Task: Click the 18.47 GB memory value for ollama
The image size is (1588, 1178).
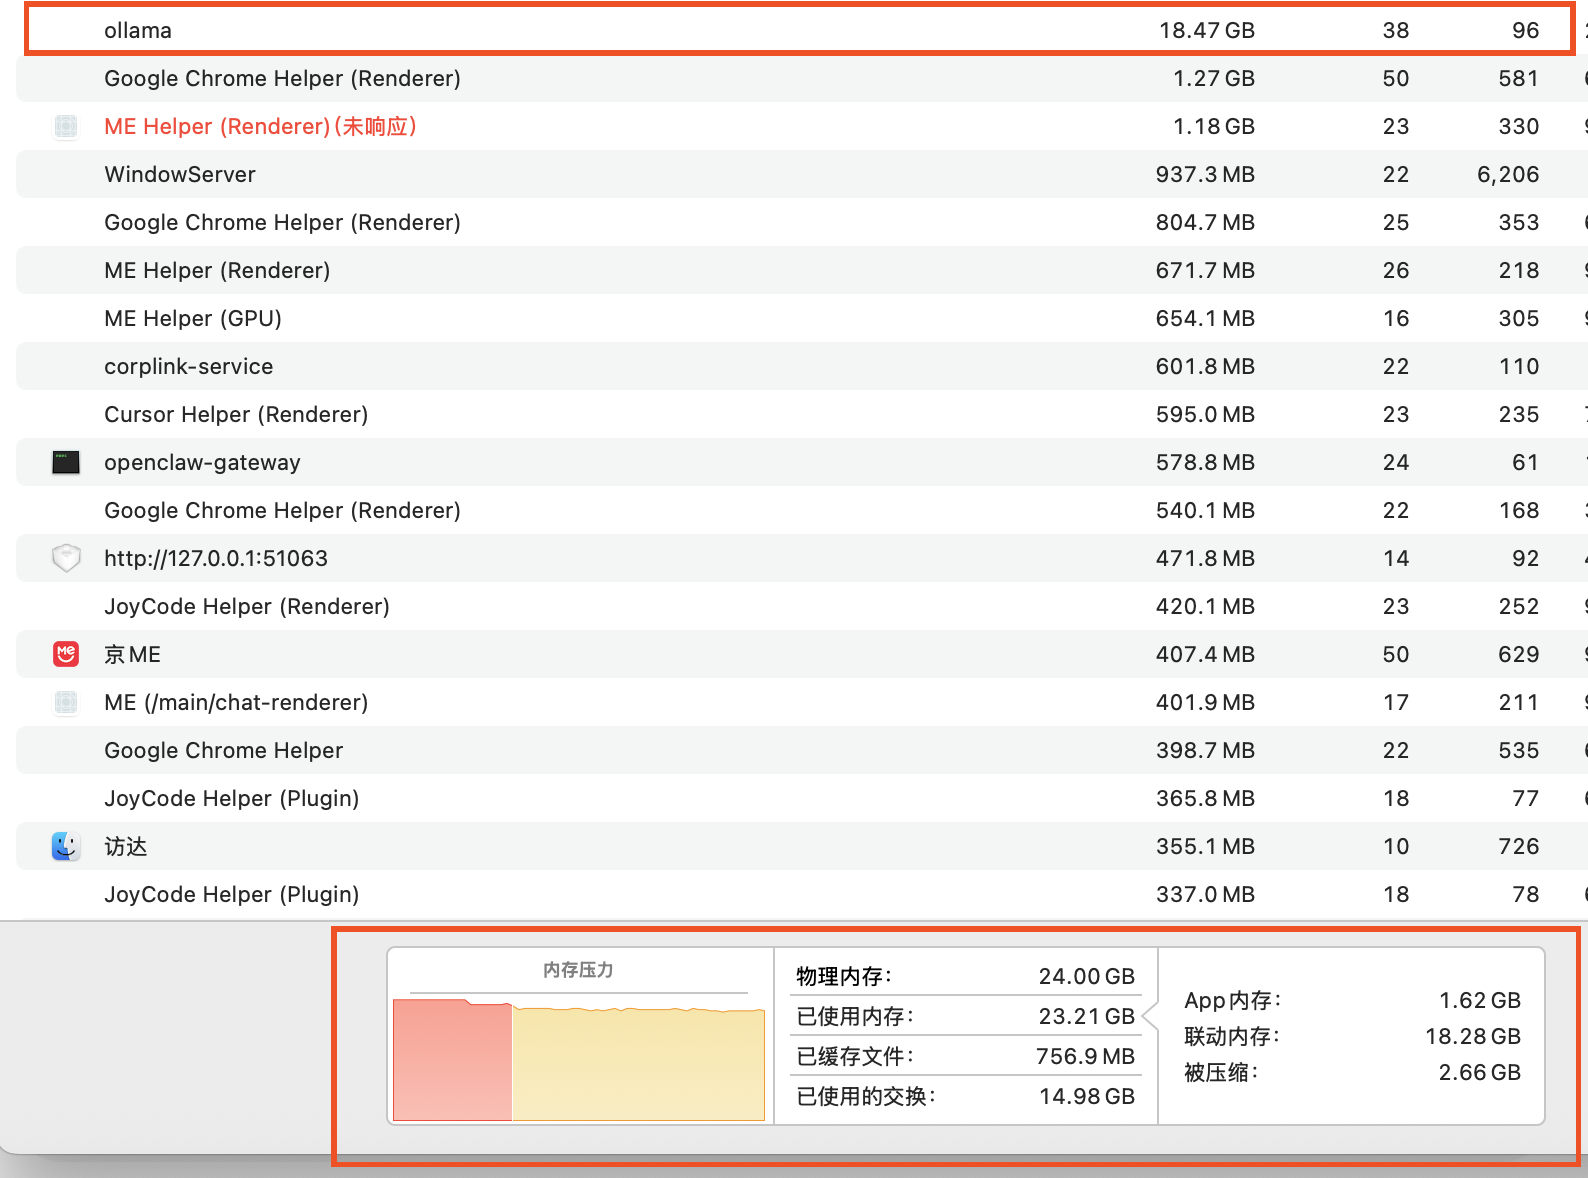Action: coord(1207,30)
